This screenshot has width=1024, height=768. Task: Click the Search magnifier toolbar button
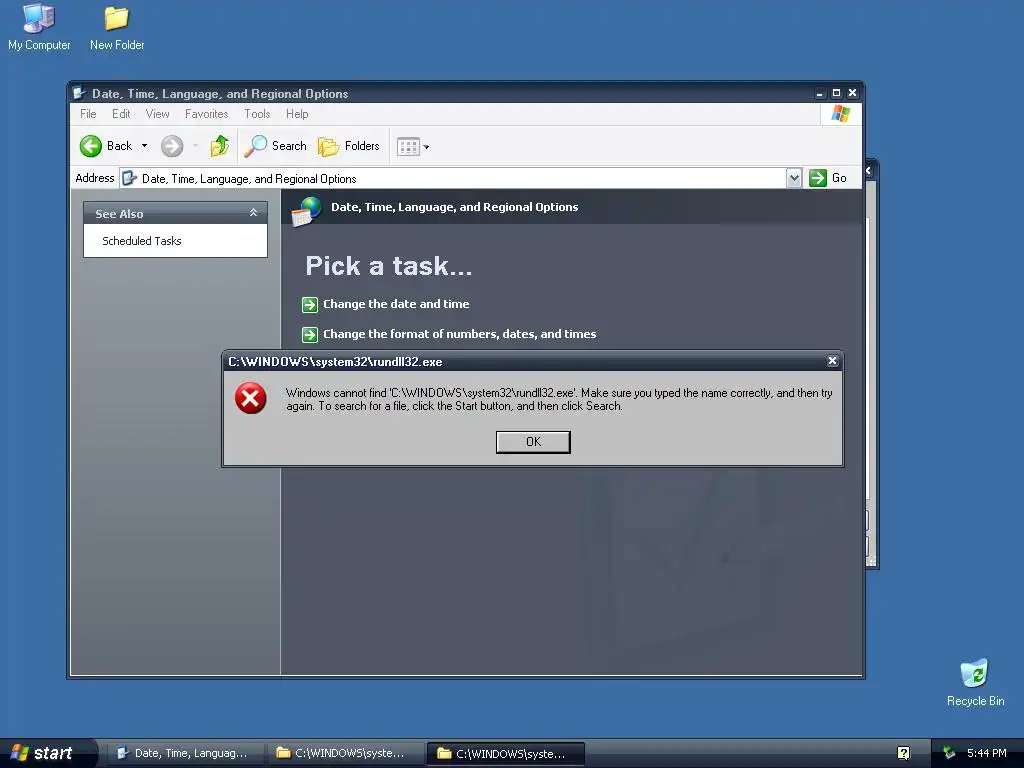[275, 146]
